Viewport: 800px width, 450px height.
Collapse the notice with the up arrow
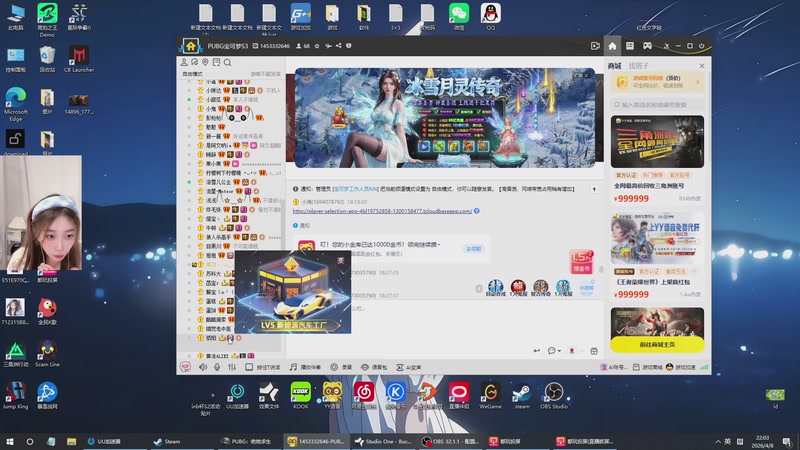pos(594,189)
